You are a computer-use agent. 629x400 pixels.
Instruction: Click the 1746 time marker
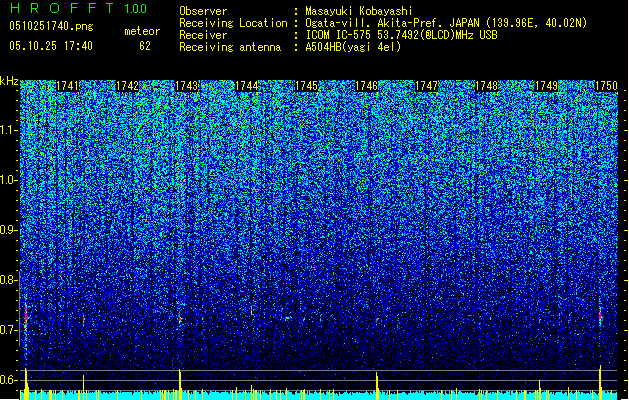click(367, 86)
